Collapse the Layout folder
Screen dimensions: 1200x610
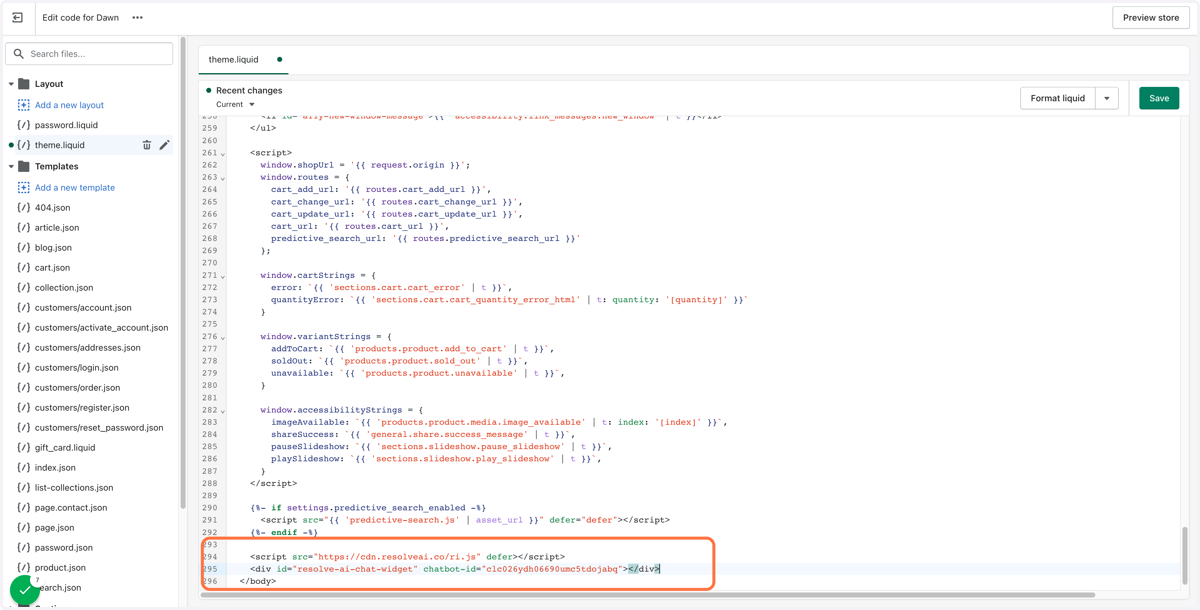click(x=11, y=84)
